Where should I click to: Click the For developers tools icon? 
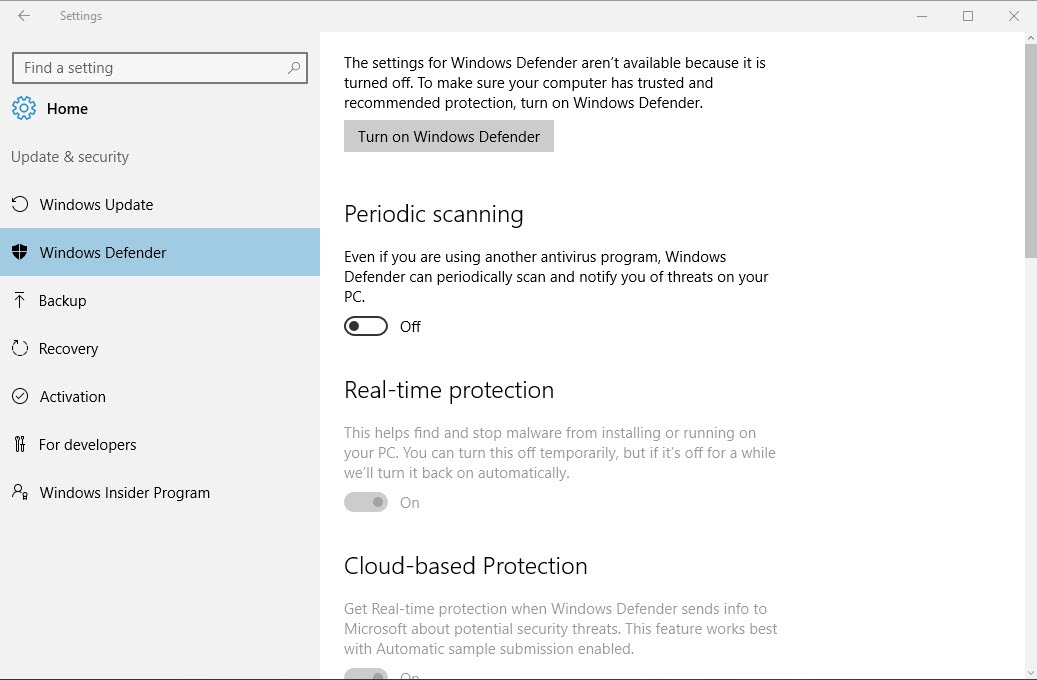[20, 445]
